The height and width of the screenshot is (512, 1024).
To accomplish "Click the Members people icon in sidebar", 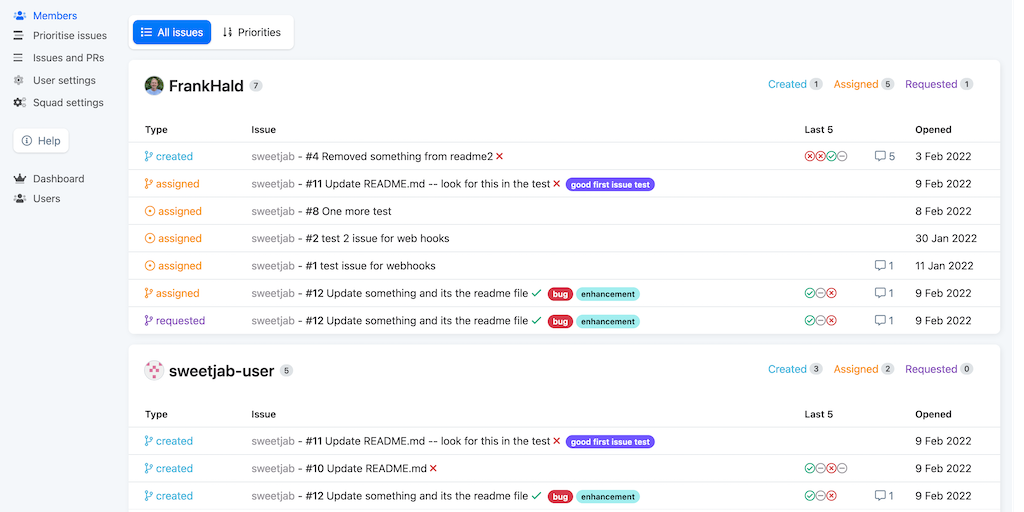I will [x=19, y=16].
